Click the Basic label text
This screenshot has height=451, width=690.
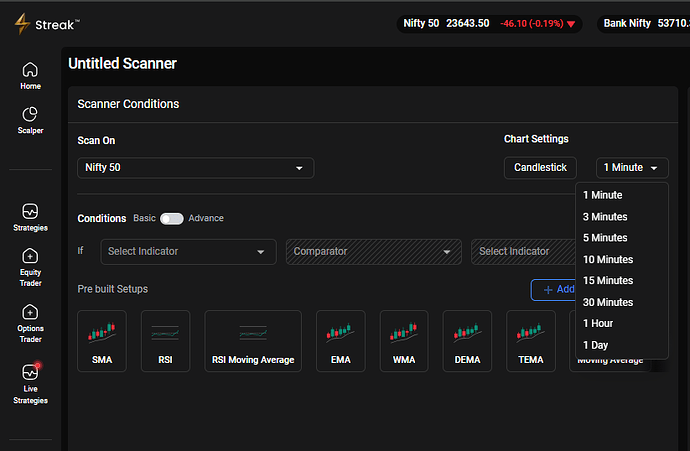[144, 218]
